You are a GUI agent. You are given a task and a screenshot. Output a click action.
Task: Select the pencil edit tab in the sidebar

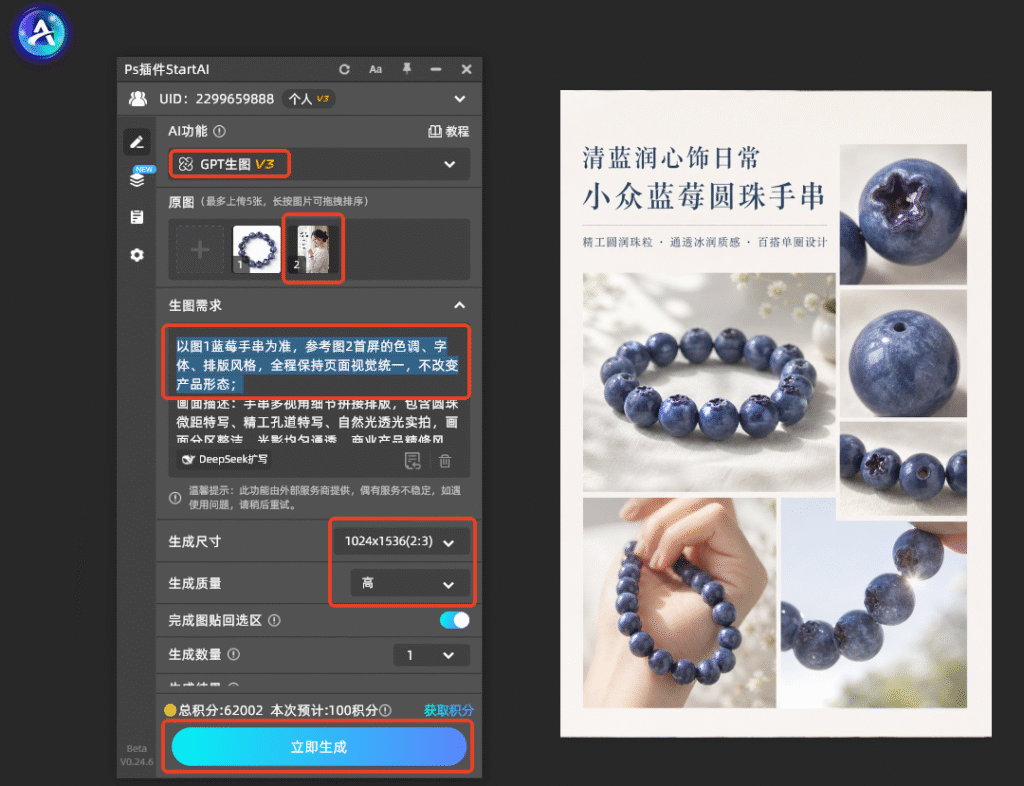pyautogui.click(x=136, y=142)
